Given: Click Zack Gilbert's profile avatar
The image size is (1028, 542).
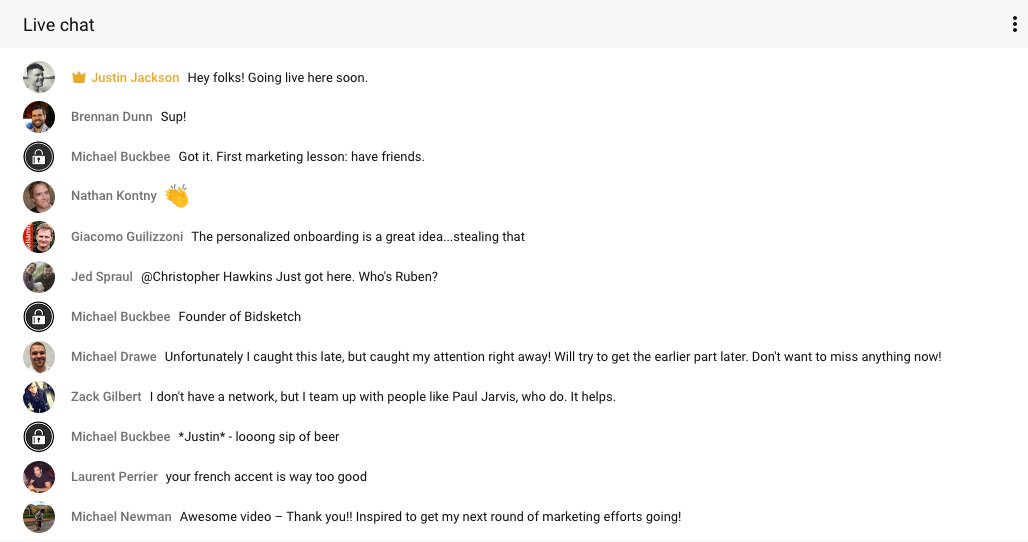Looking at the screenshot, I should (39, 397).
